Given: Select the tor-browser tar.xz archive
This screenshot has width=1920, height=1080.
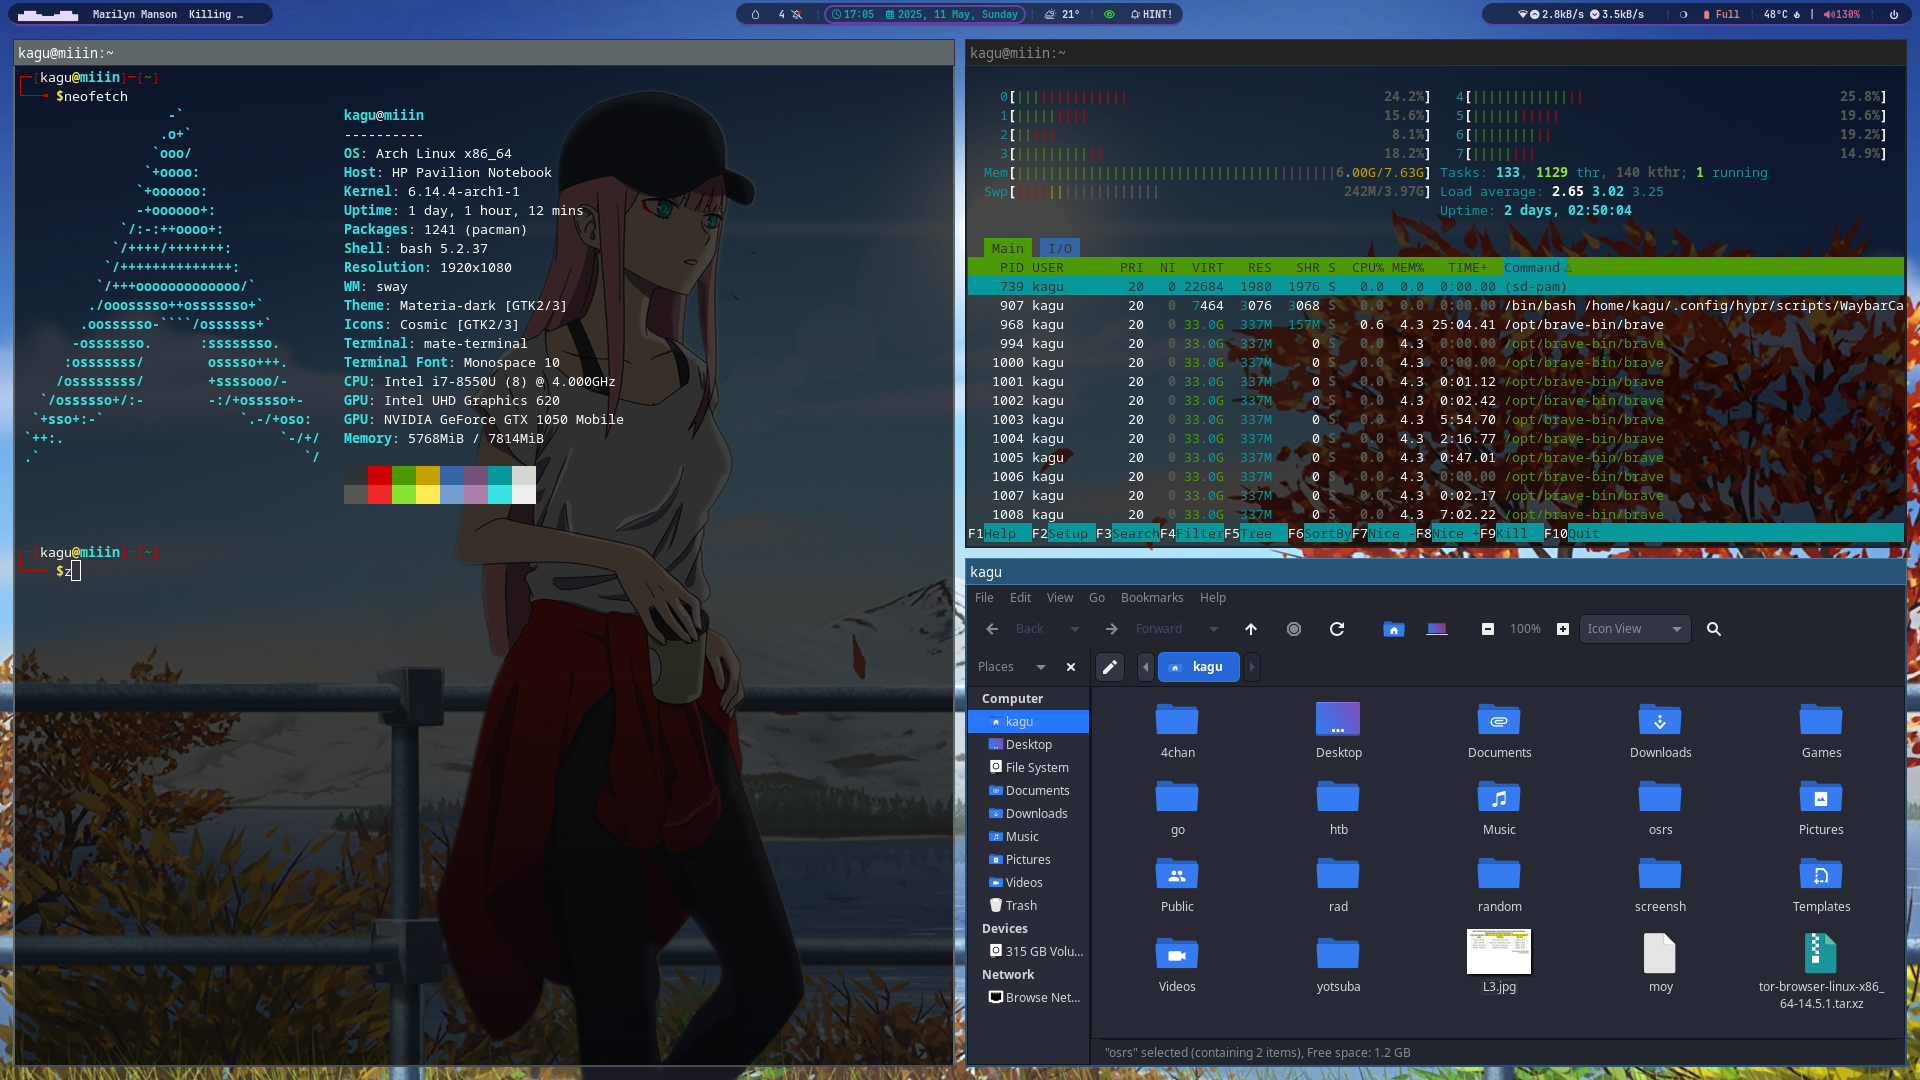Looking at the screenshot, I should click(x=1821, y=971).
